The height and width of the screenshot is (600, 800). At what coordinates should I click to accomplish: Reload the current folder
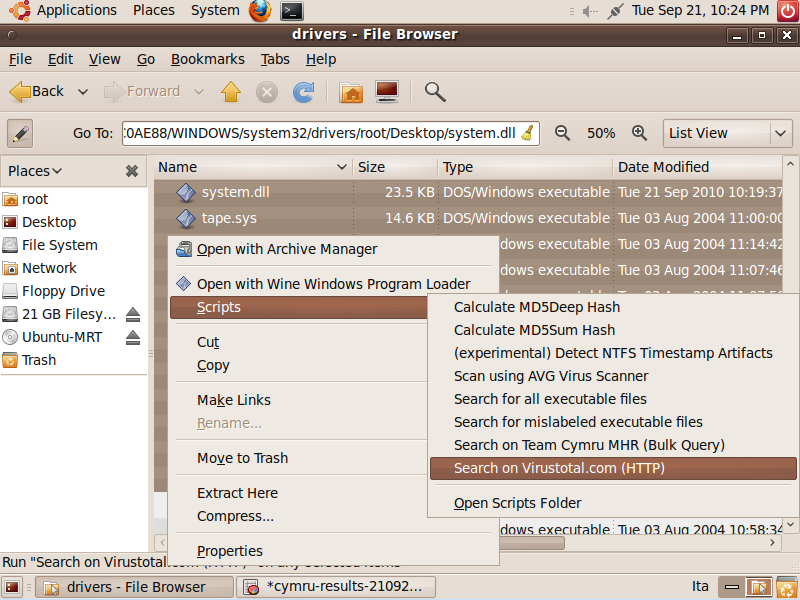(304, 92)
